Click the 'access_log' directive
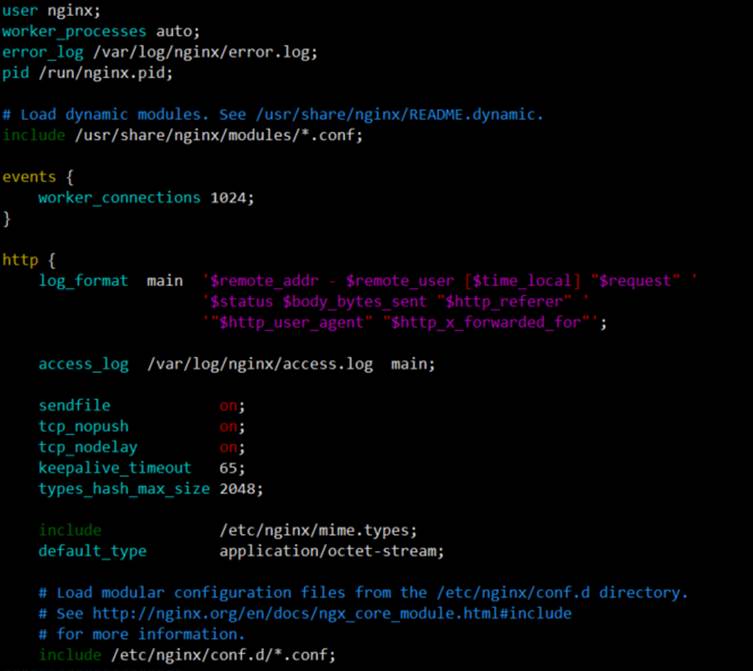 pos(83,364)
